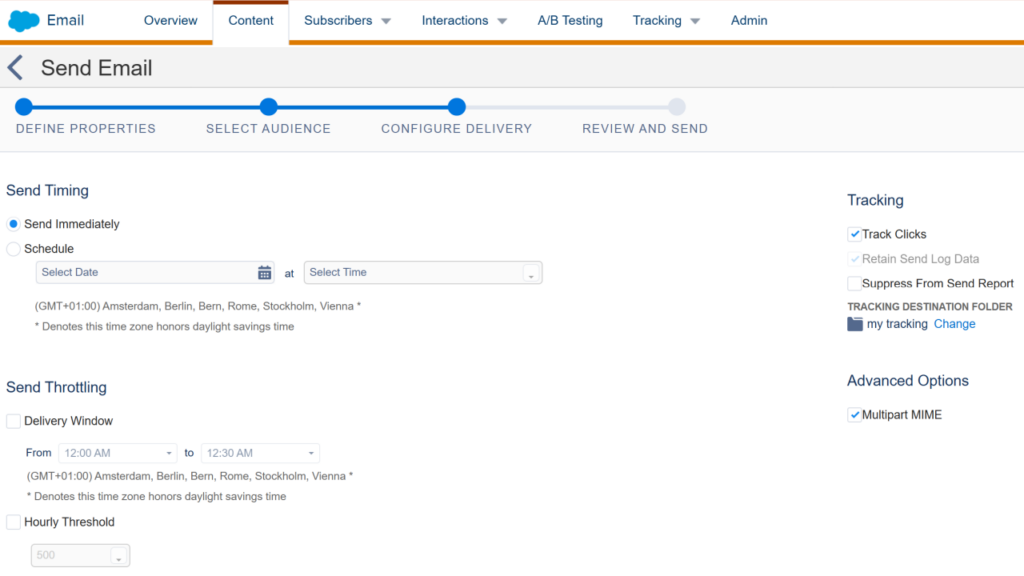Go back with the left chevron arrow
Screen dimensions: 1024x576
[15, 68]
